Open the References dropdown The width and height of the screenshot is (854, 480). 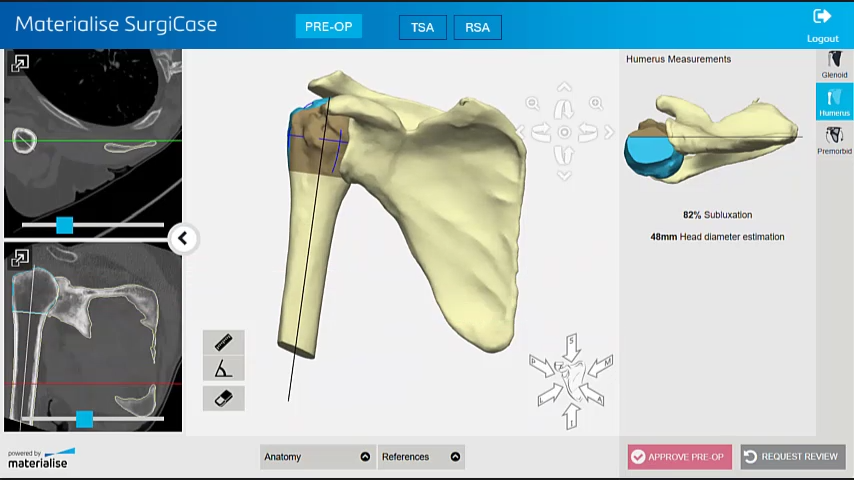point(420,457)
